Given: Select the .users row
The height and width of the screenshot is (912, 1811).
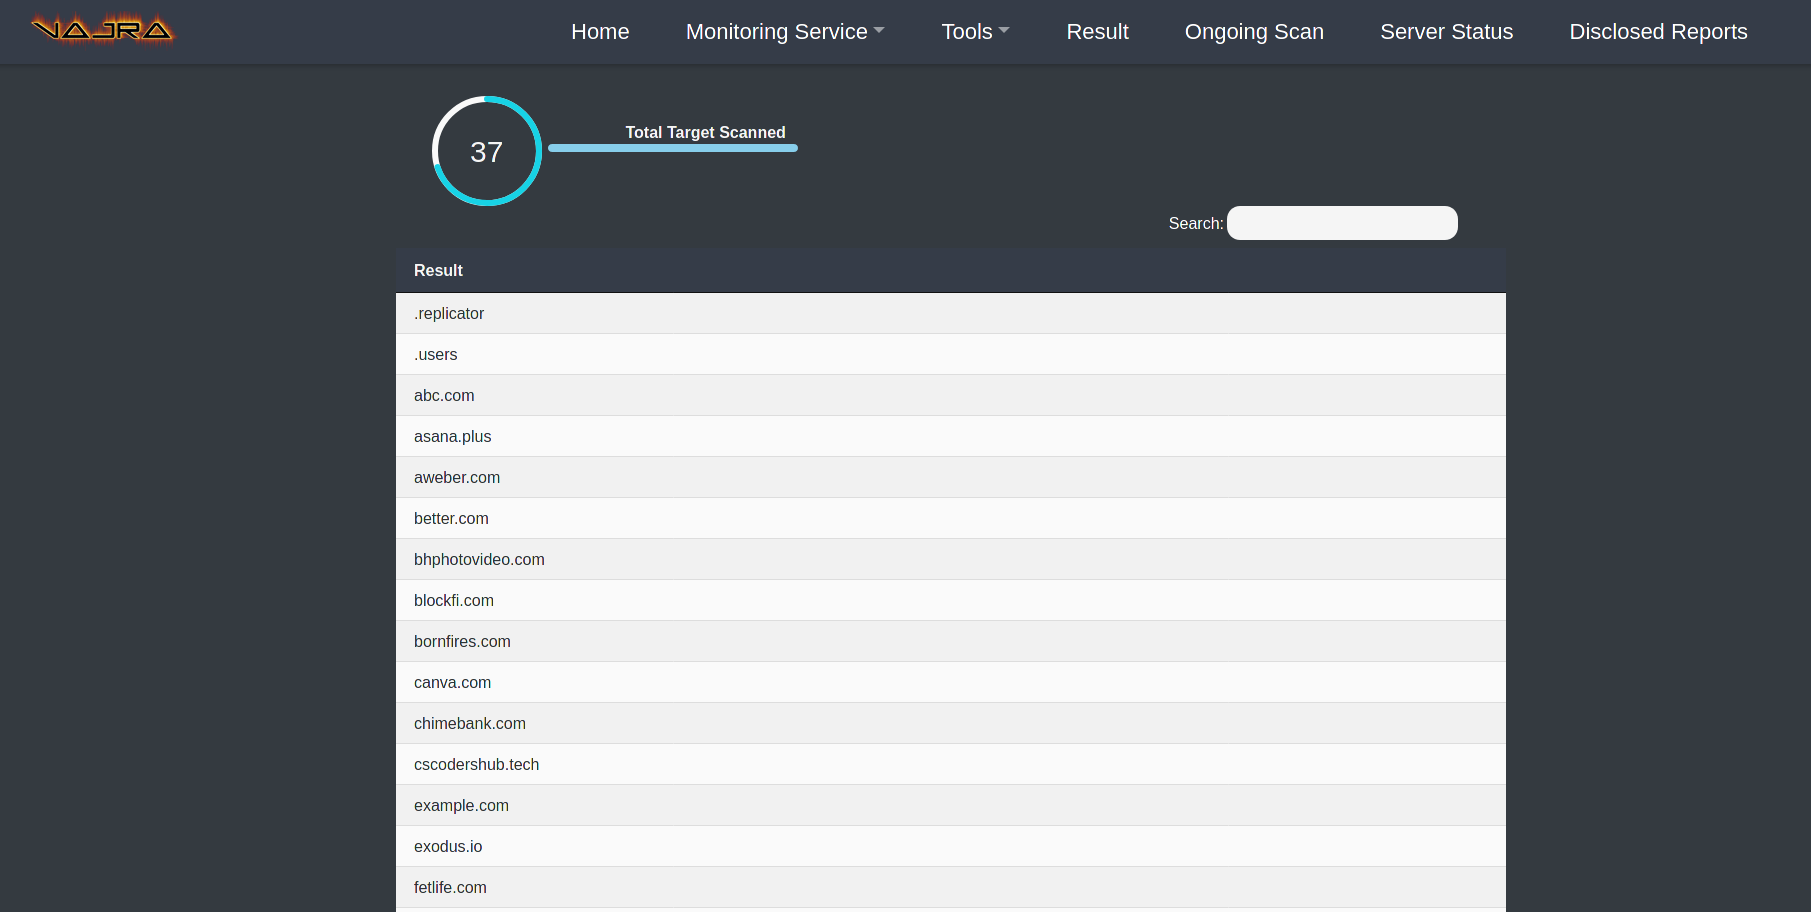Looking at the screenshot, I should click(951, 354).
